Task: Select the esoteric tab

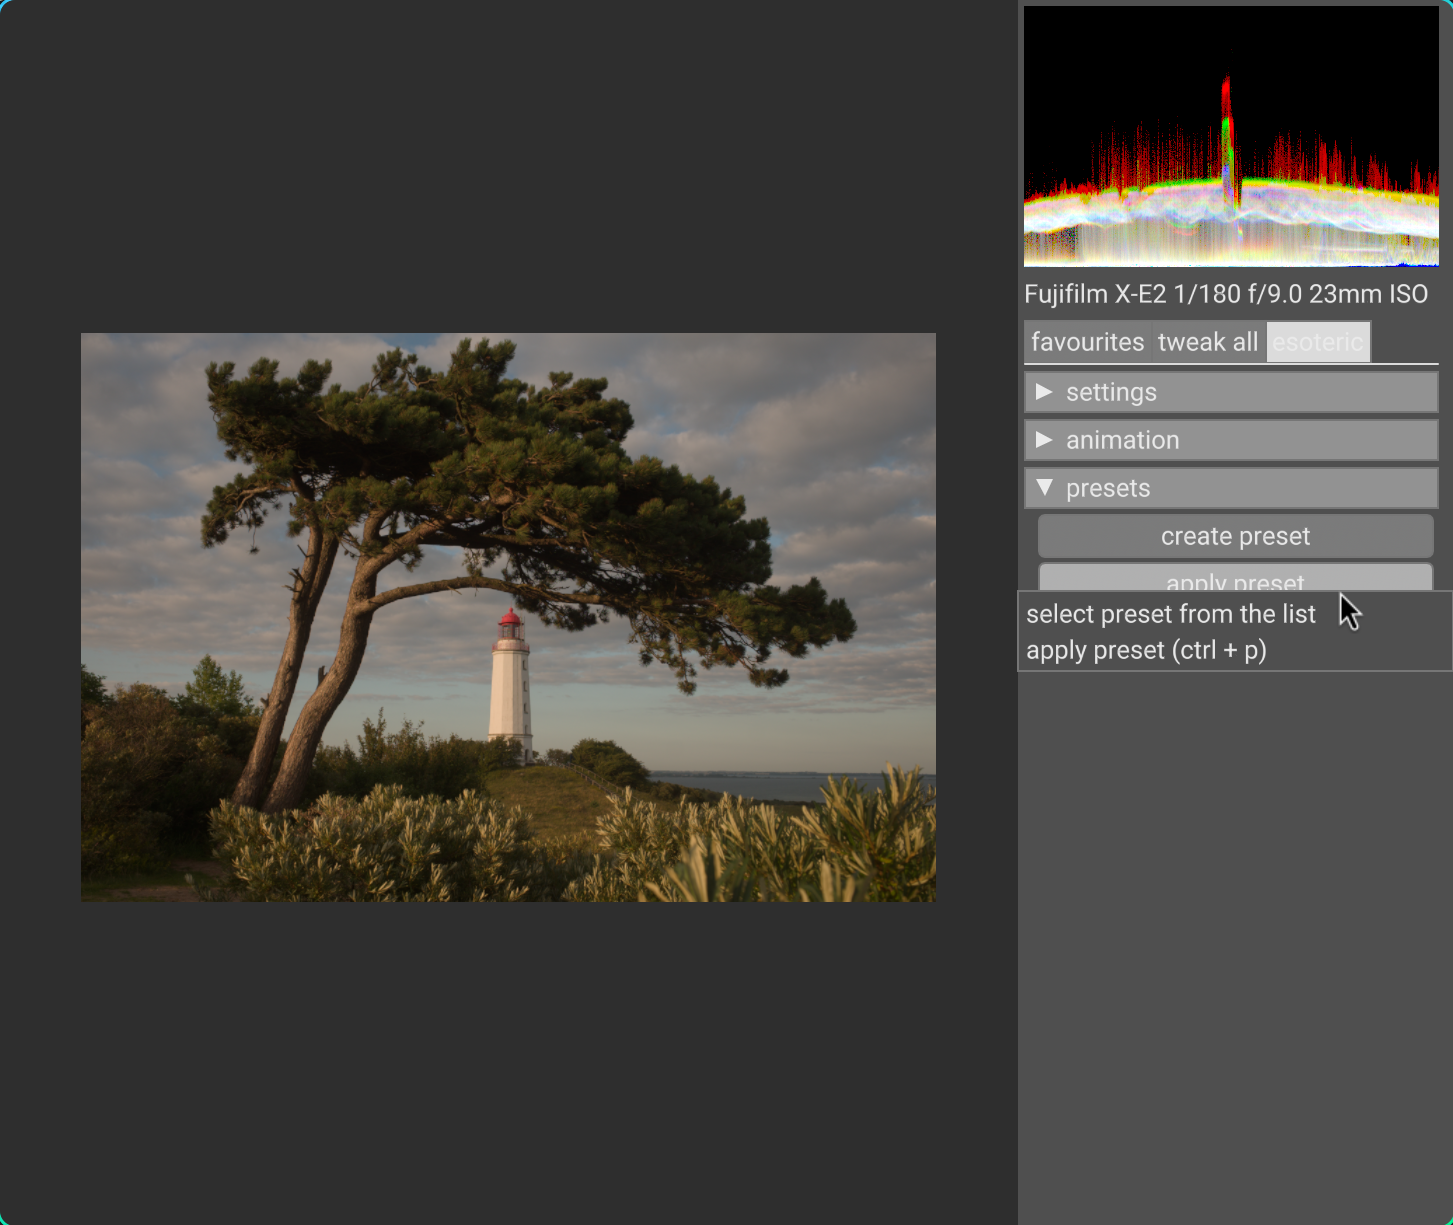Action: [x=1317, y=342]
